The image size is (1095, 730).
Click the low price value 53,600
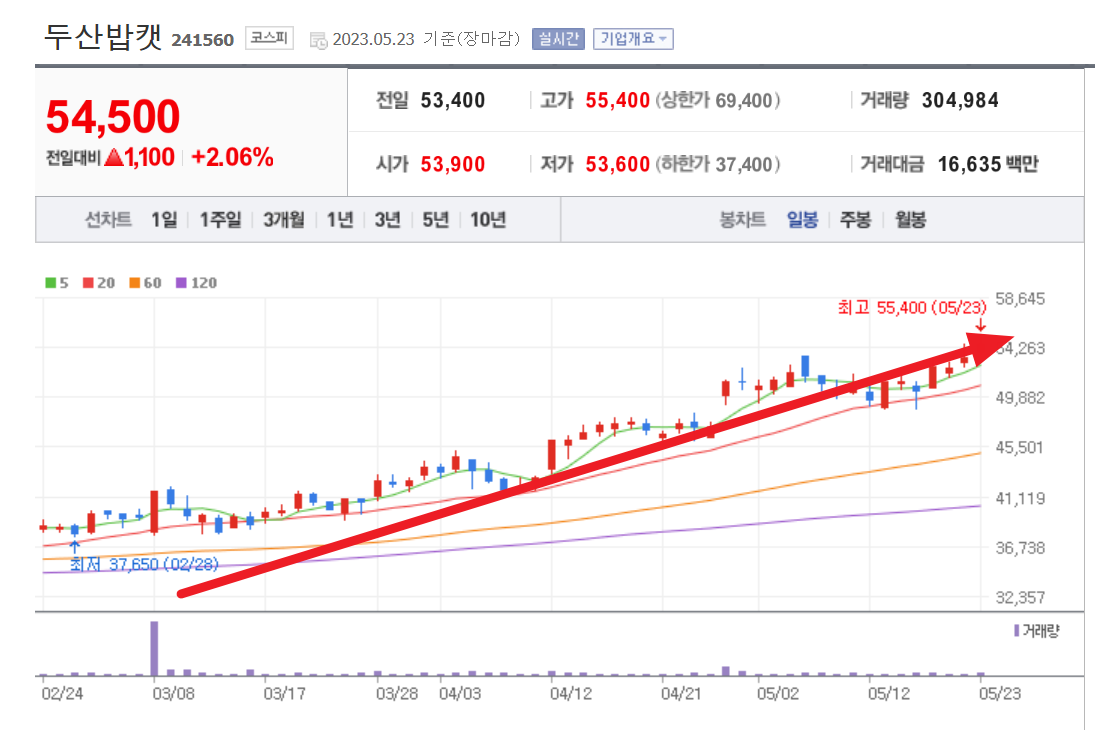617,165
